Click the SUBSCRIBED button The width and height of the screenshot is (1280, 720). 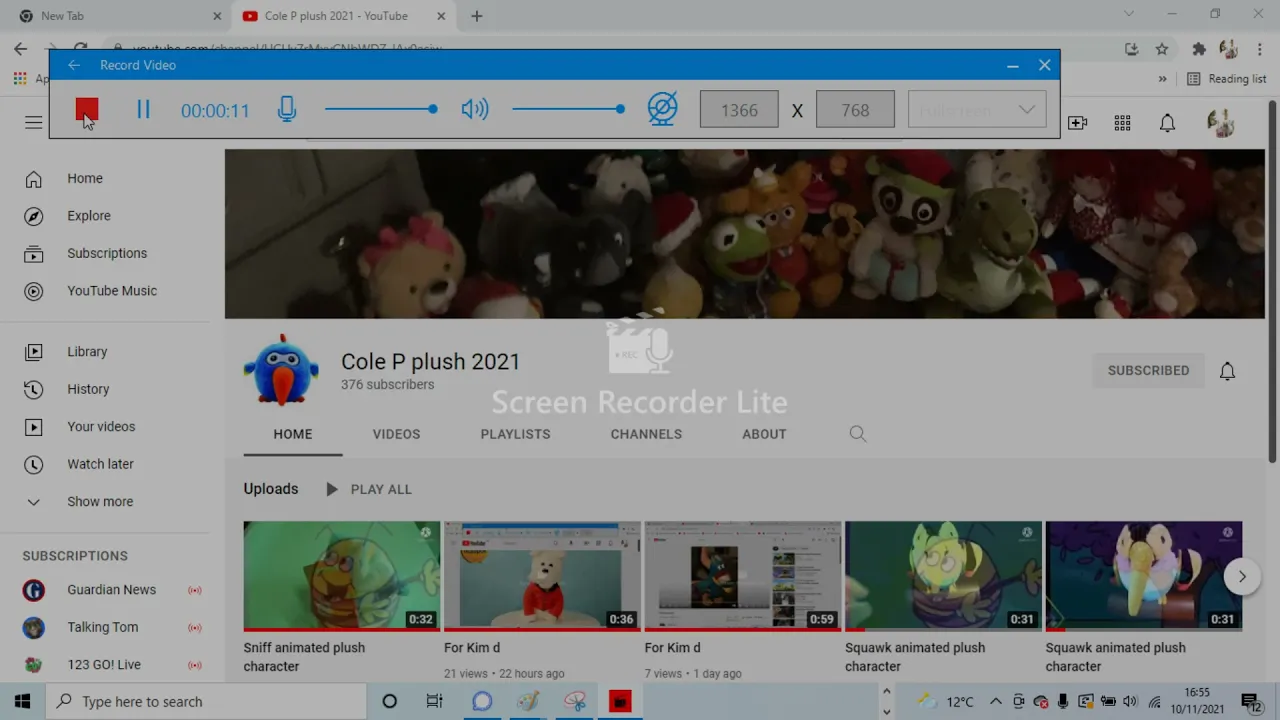pos(1148,370)
